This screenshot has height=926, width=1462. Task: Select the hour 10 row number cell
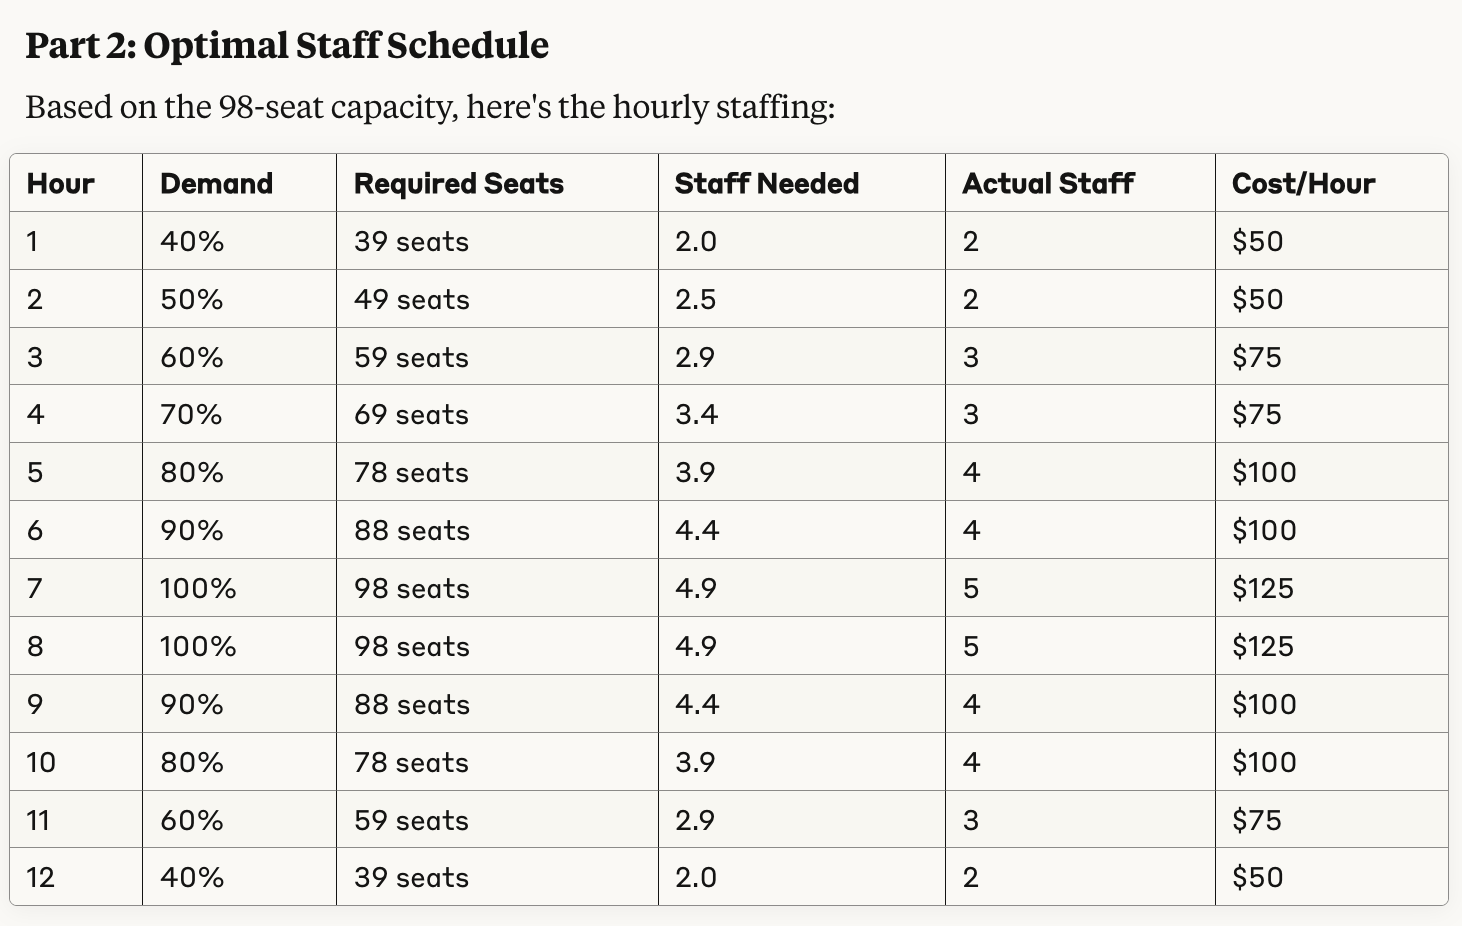click(41, 763)
